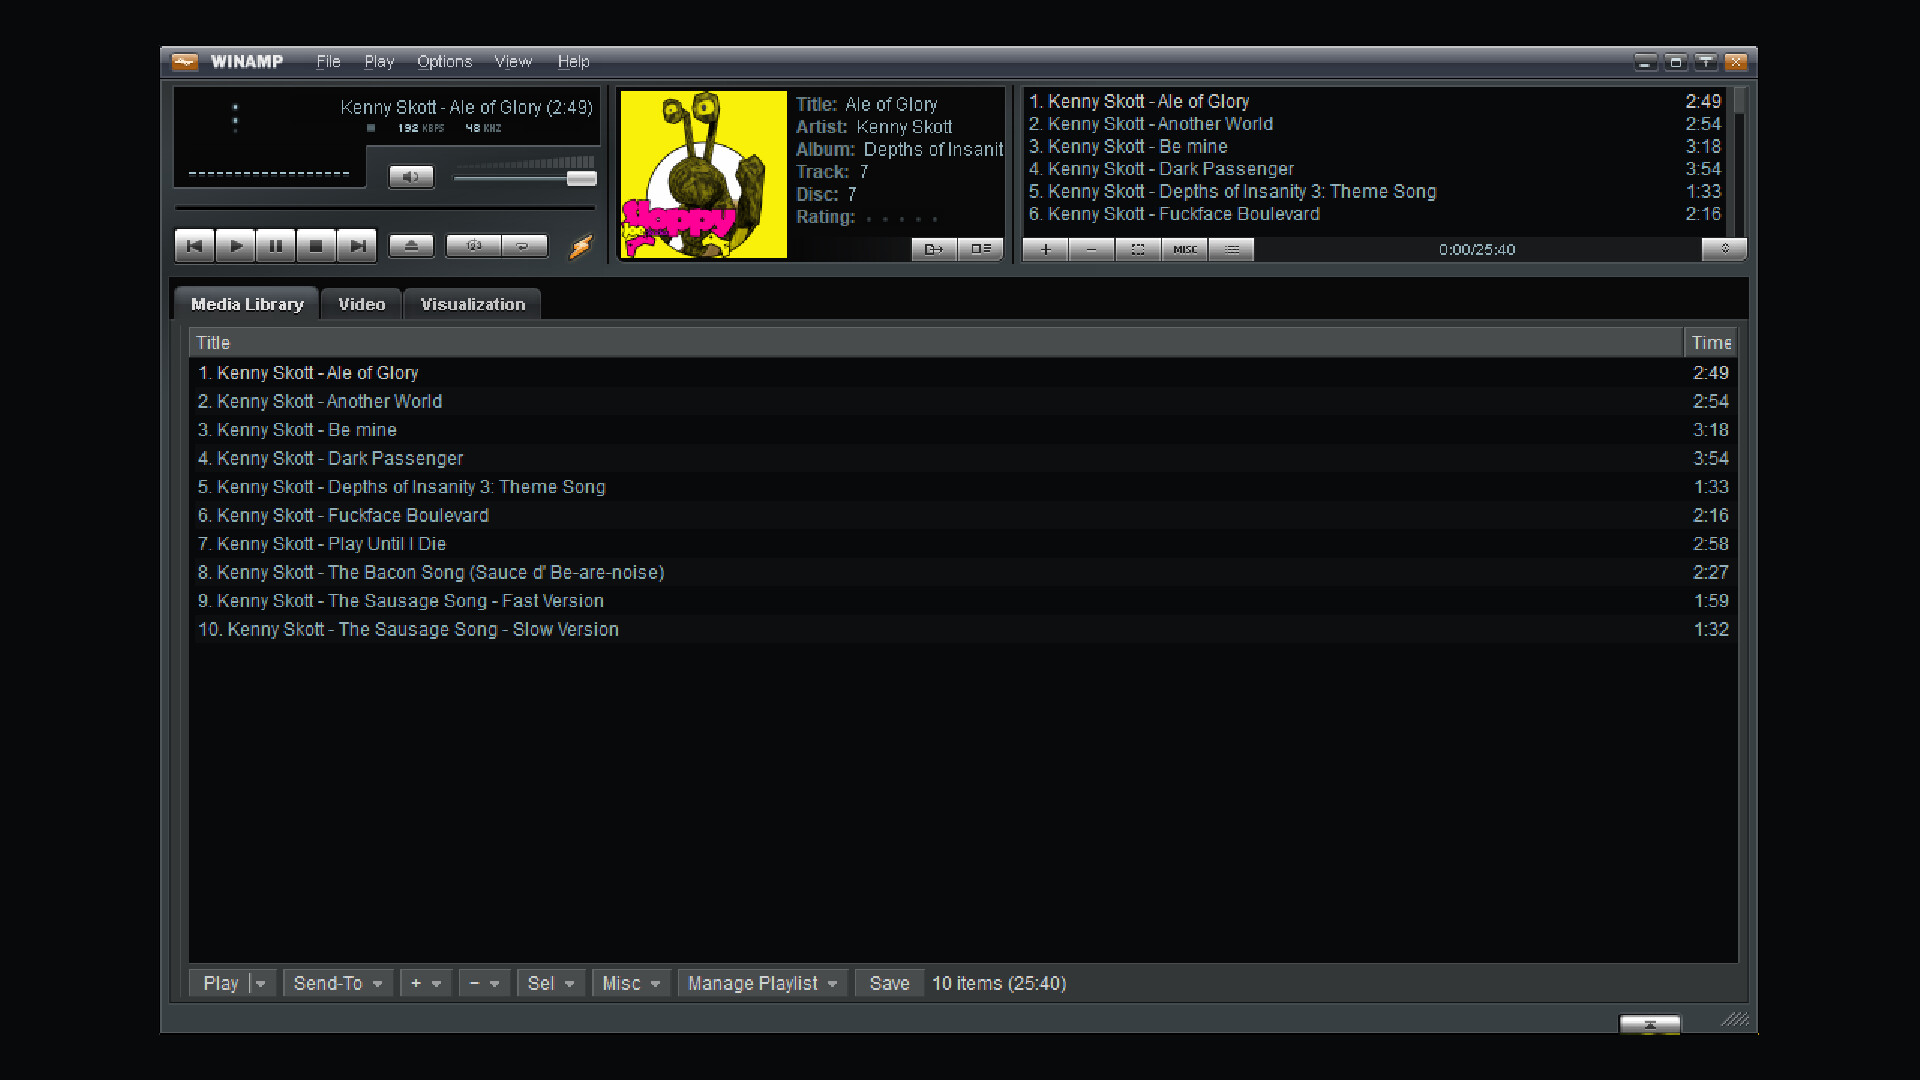
Task: Click the Winamp lightning bolt logo icon
Action: click(580, 248)
